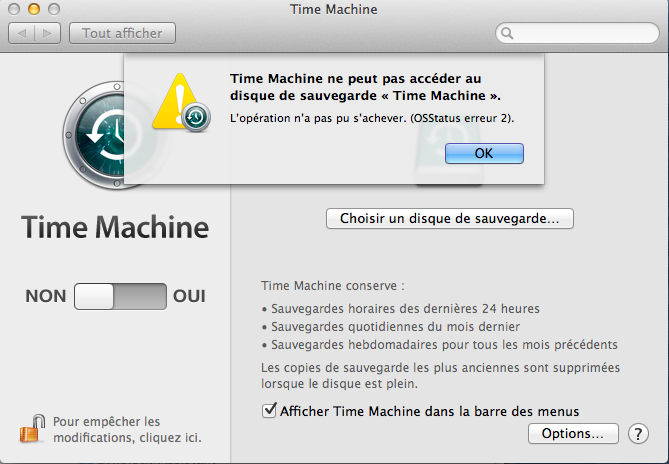
Task: Toggle the Time Machine NON/OUI switch
Action: [x=120, y=296]
